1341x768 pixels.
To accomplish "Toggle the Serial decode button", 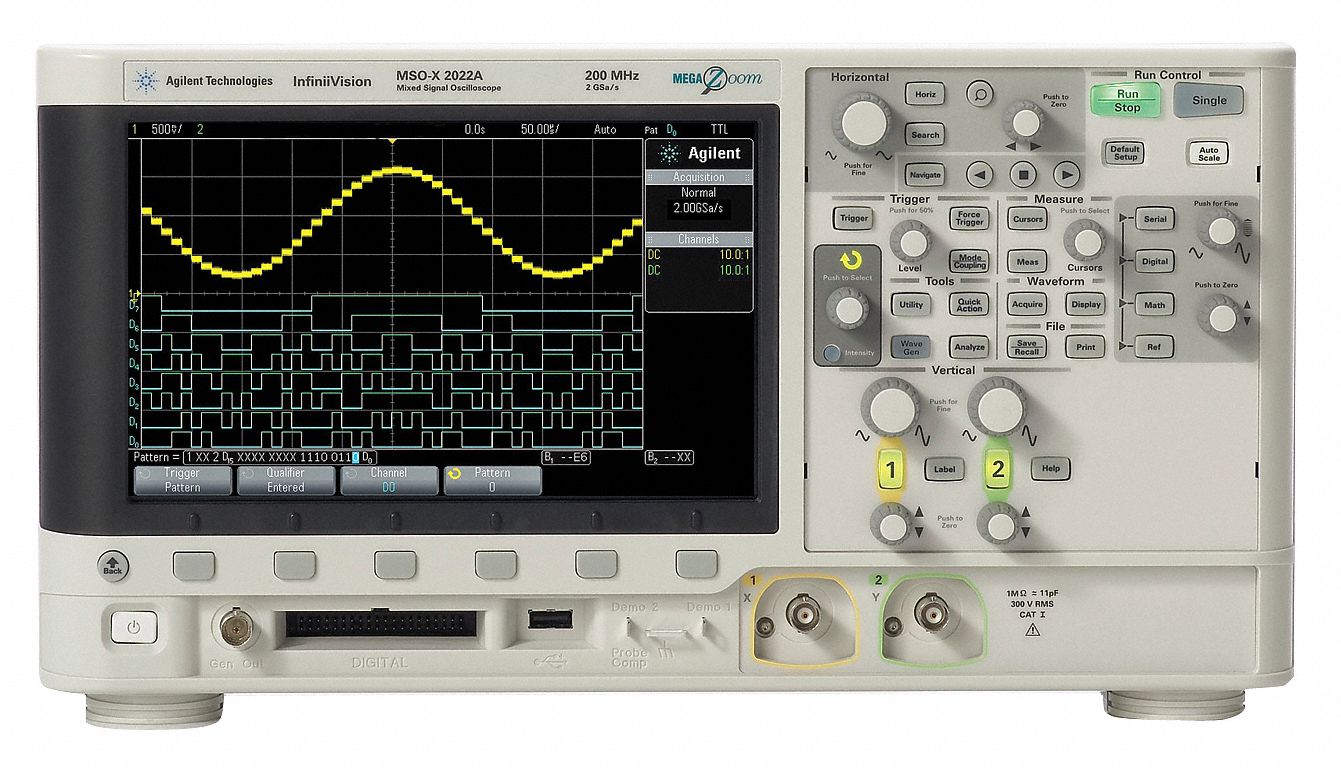I will tap(1155, 219).
